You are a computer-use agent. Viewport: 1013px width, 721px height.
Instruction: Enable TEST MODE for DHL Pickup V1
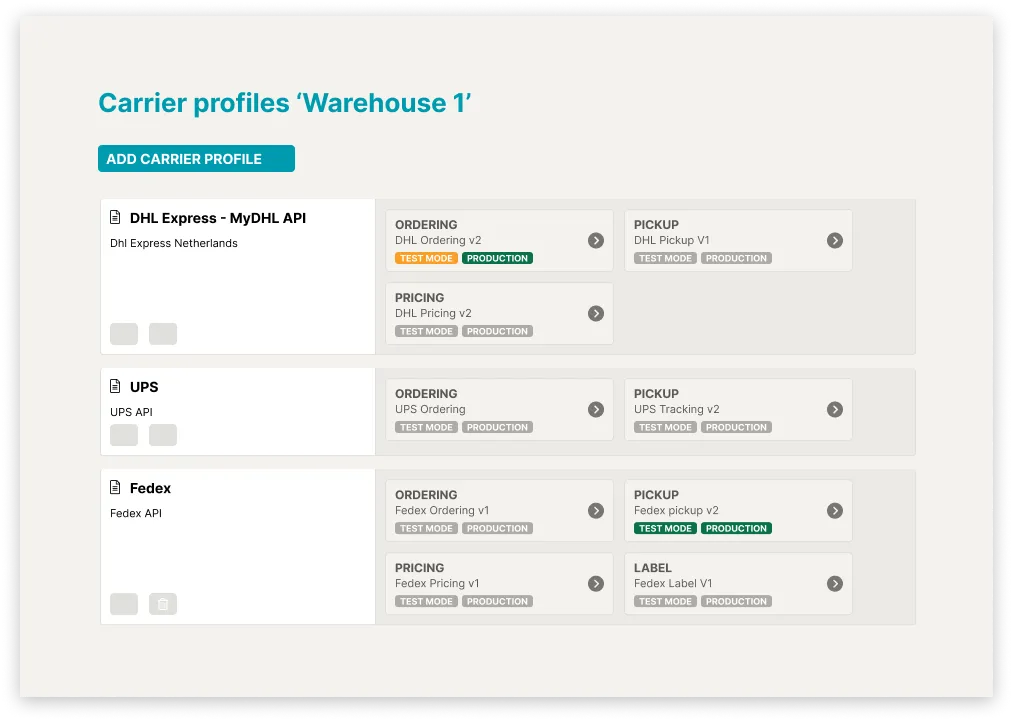click(665, 258)
